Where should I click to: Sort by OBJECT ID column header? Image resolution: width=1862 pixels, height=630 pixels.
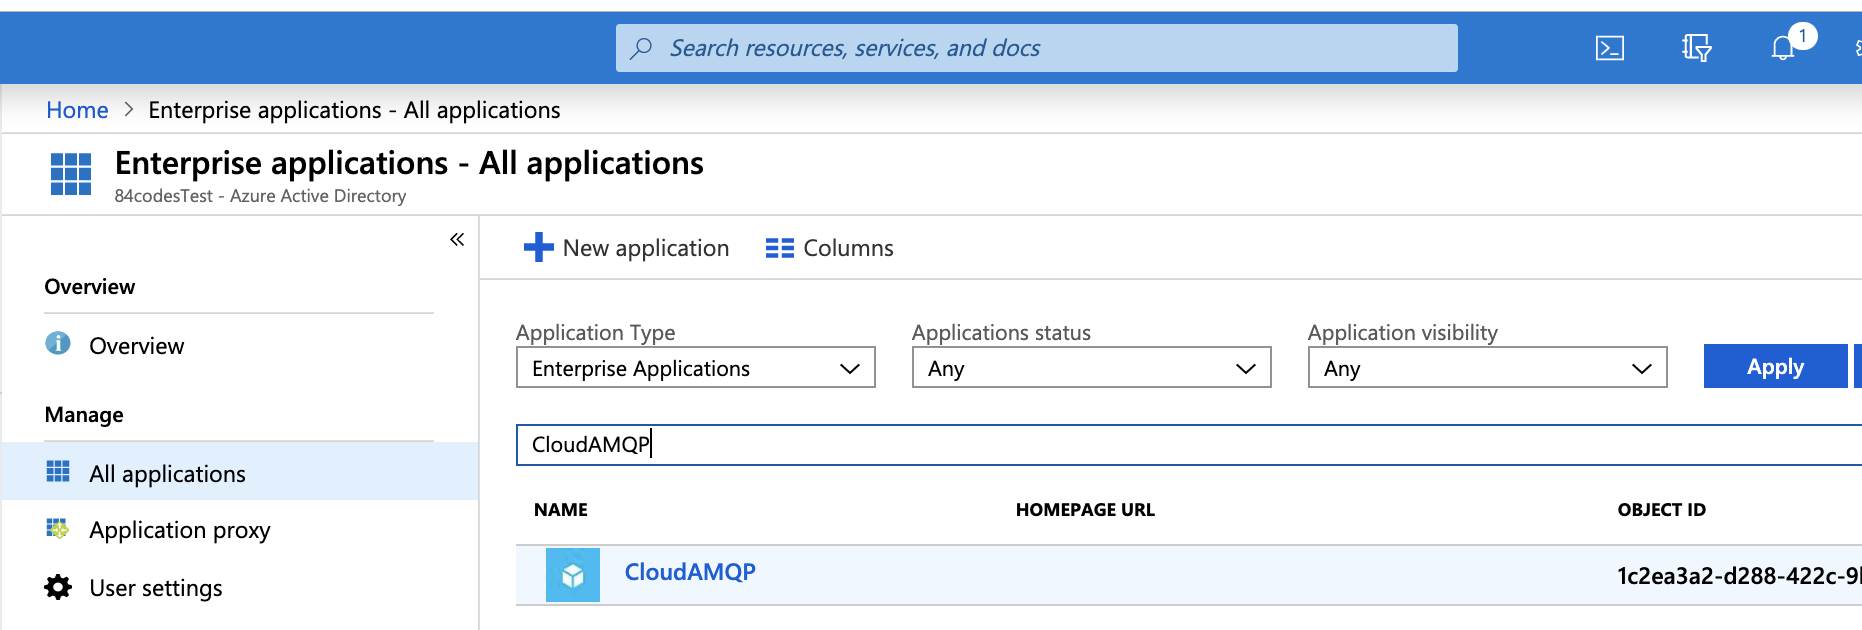(1662, 510)
